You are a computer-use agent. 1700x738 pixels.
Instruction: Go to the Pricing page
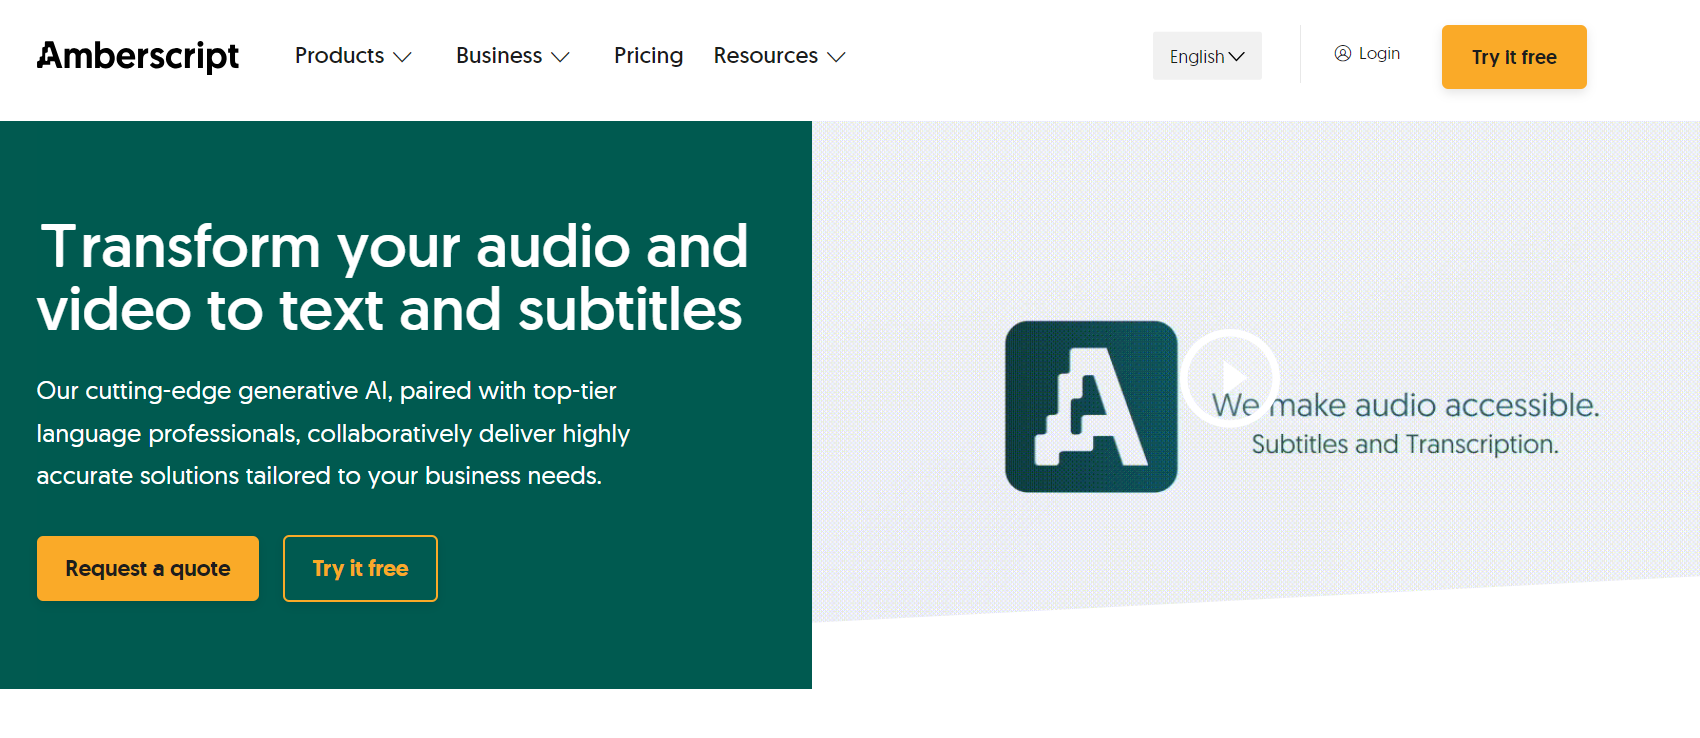(648, 56)
